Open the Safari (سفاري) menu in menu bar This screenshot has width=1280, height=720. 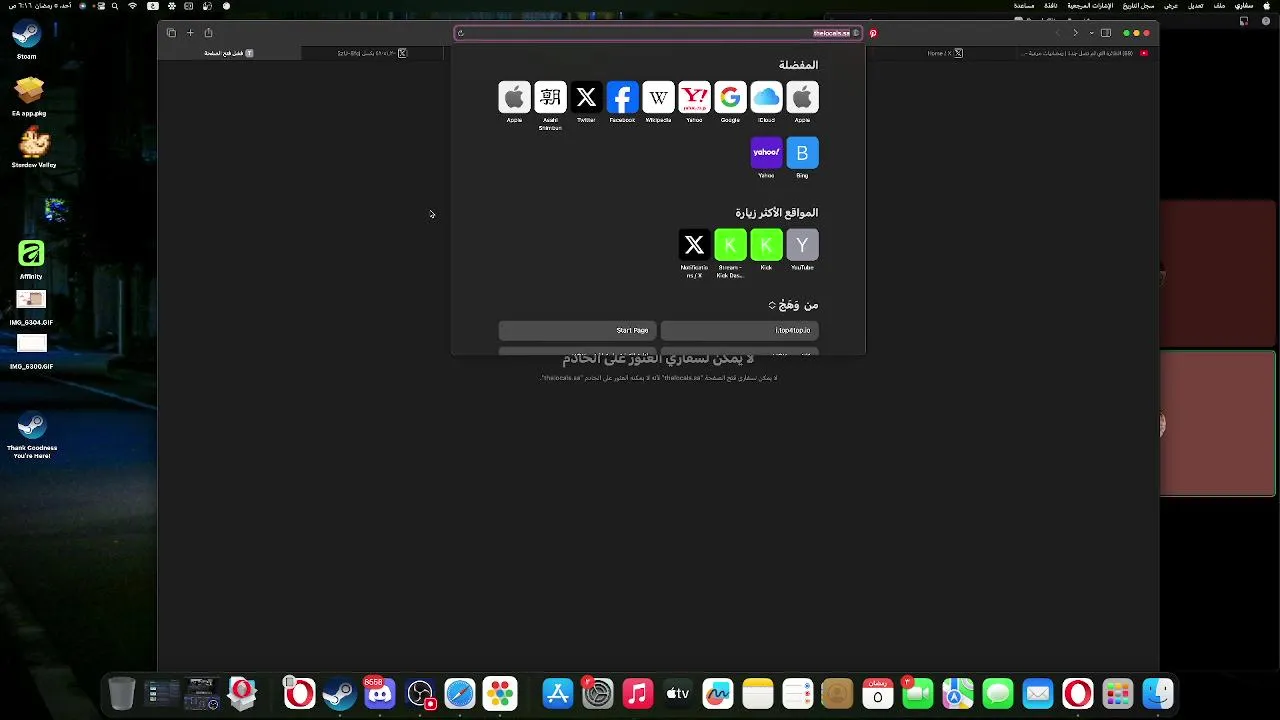[1244, 6]
